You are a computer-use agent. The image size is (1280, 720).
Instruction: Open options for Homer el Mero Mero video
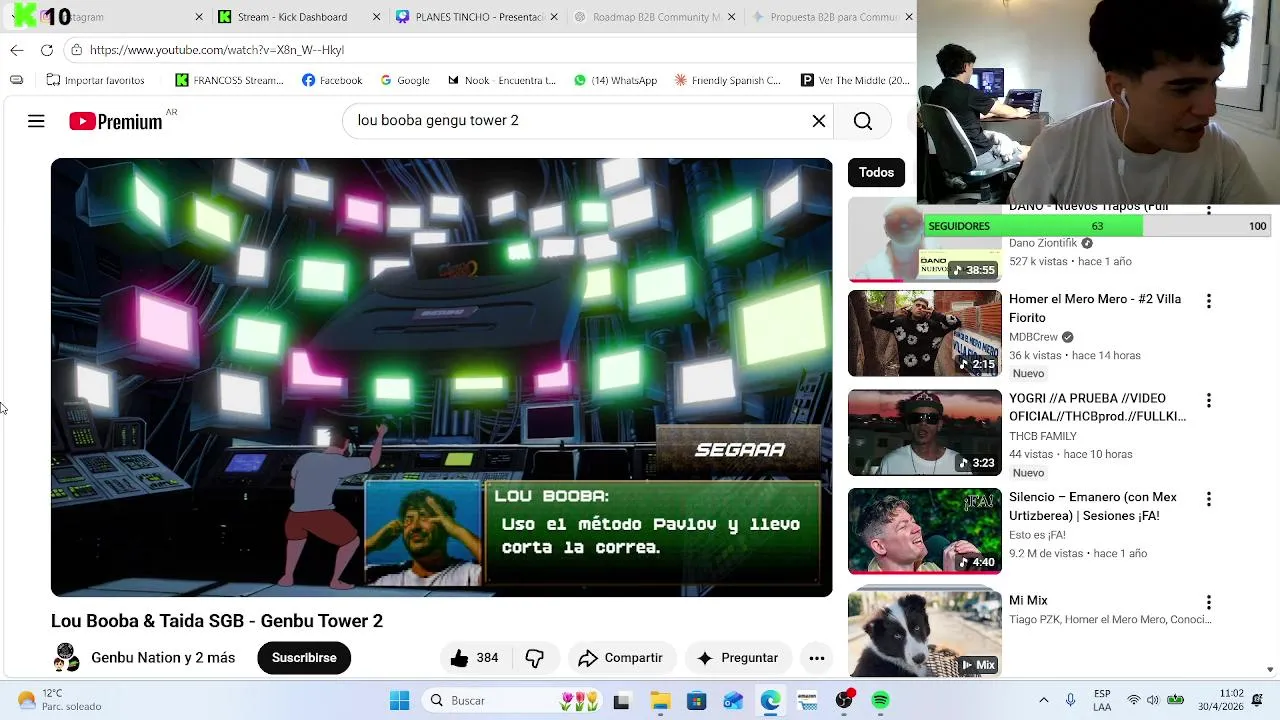coord(1209,301)
